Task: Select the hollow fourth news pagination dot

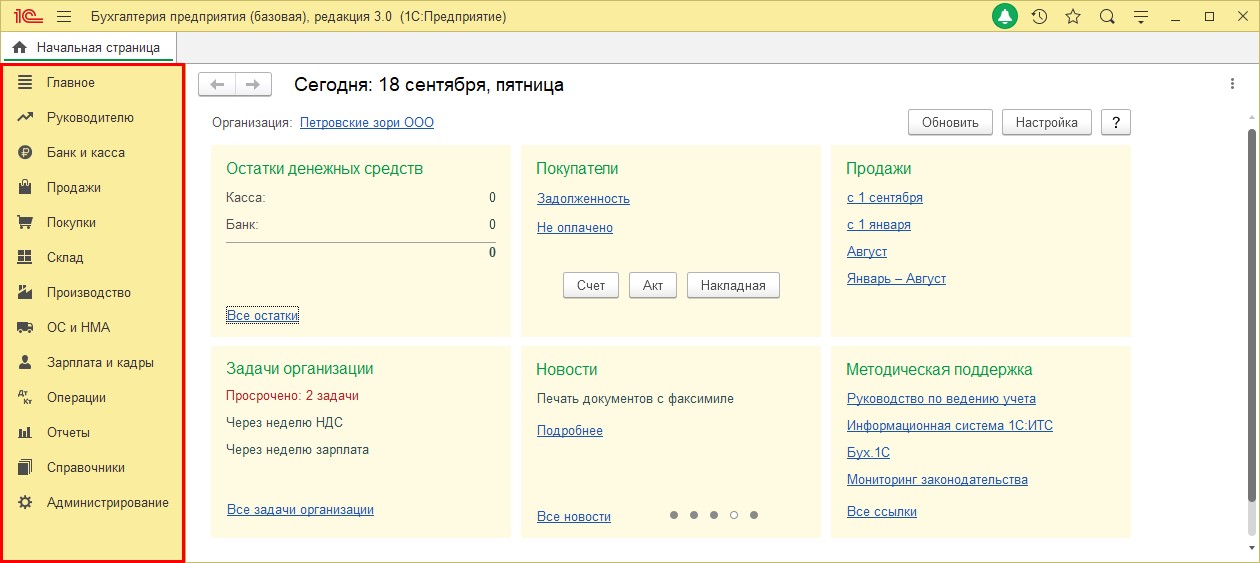Action: pyautogui.click(x=734, y=515)
